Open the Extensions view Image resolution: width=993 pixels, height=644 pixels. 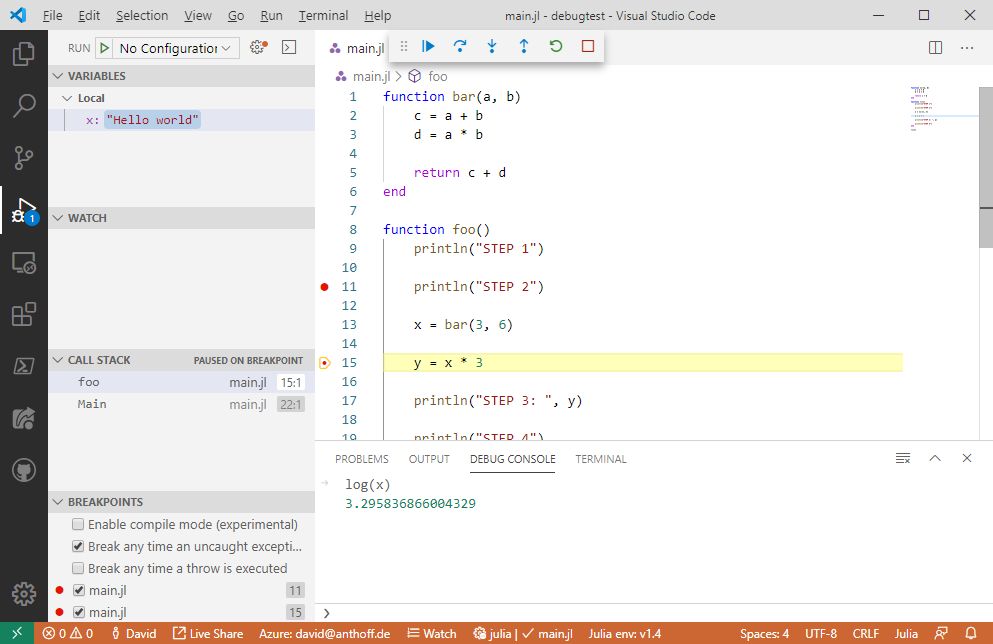(23, 314)
